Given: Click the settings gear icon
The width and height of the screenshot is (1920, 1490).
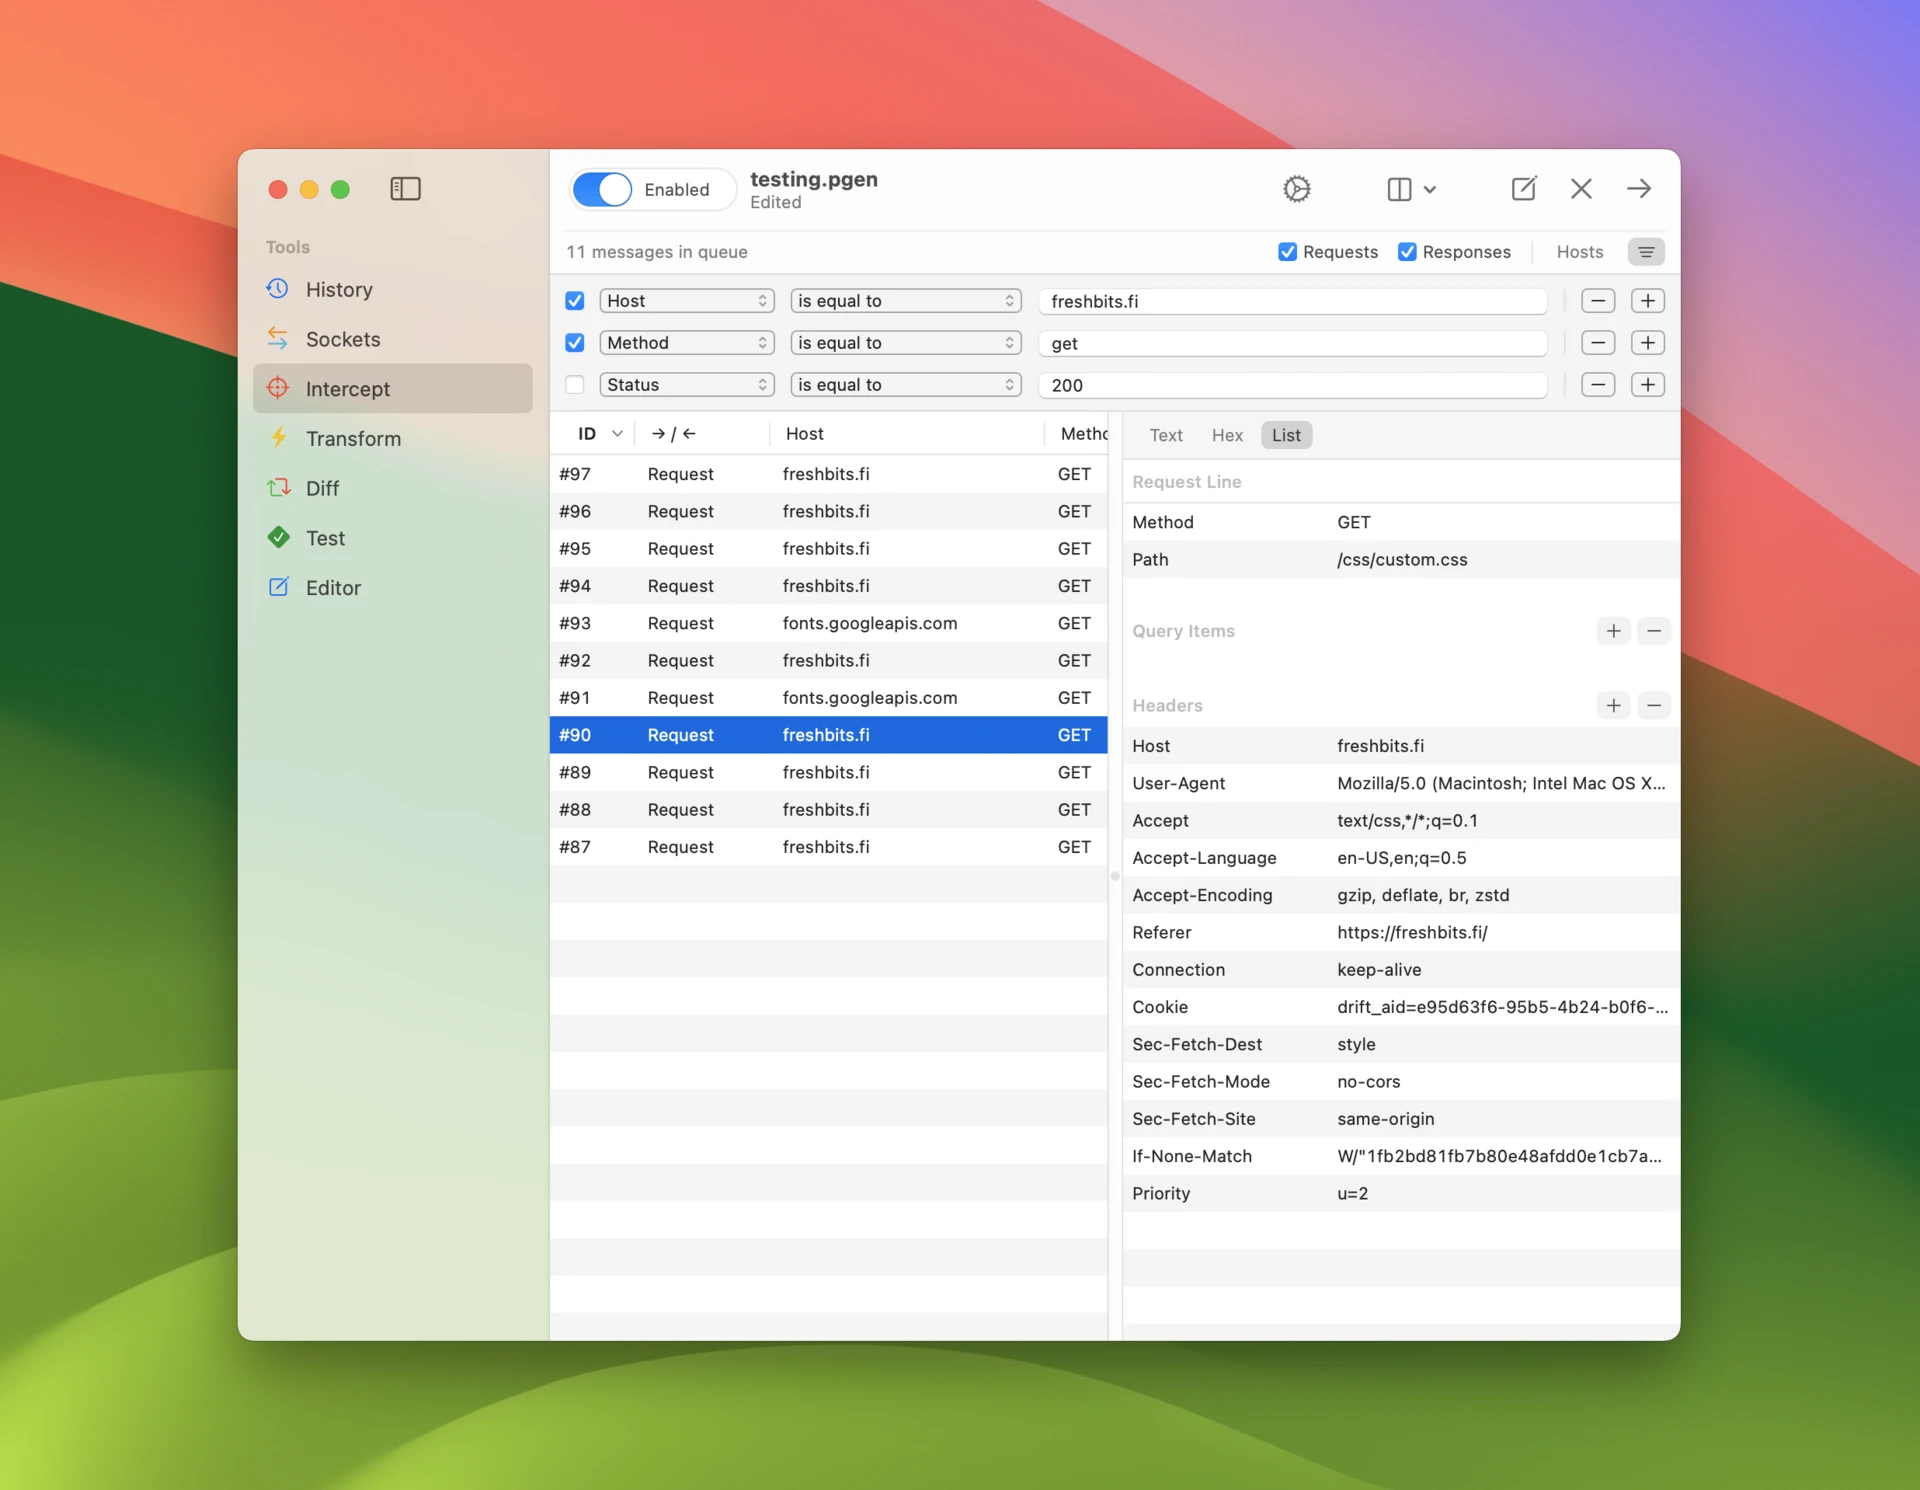Looking at the screenshot, I should point(1296,189).
